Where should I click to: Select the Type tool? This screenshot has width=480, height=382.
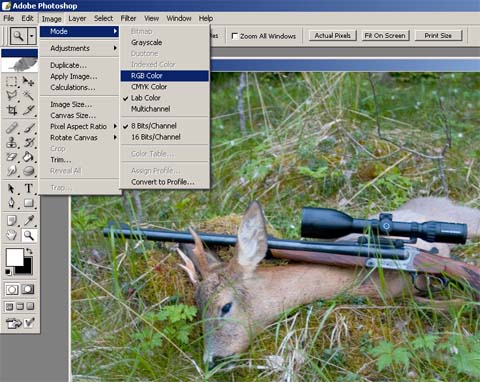point(28,188)
